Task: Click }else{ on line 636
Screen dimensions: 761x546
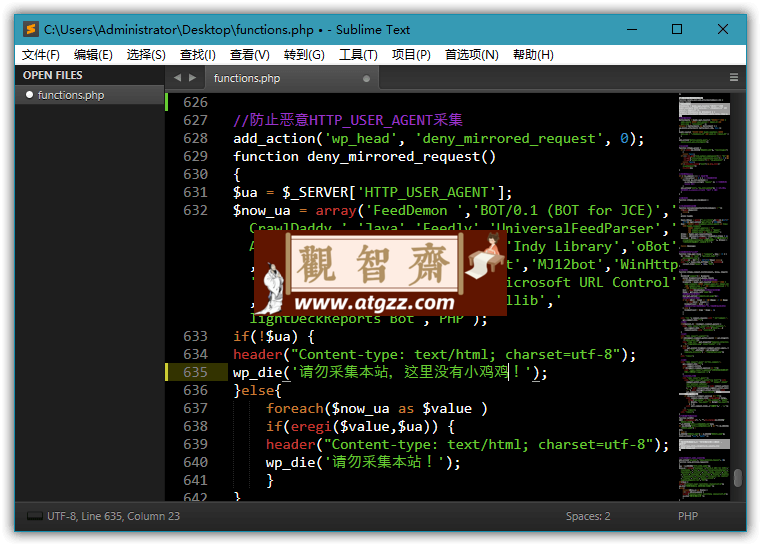Action: [257, 390]
